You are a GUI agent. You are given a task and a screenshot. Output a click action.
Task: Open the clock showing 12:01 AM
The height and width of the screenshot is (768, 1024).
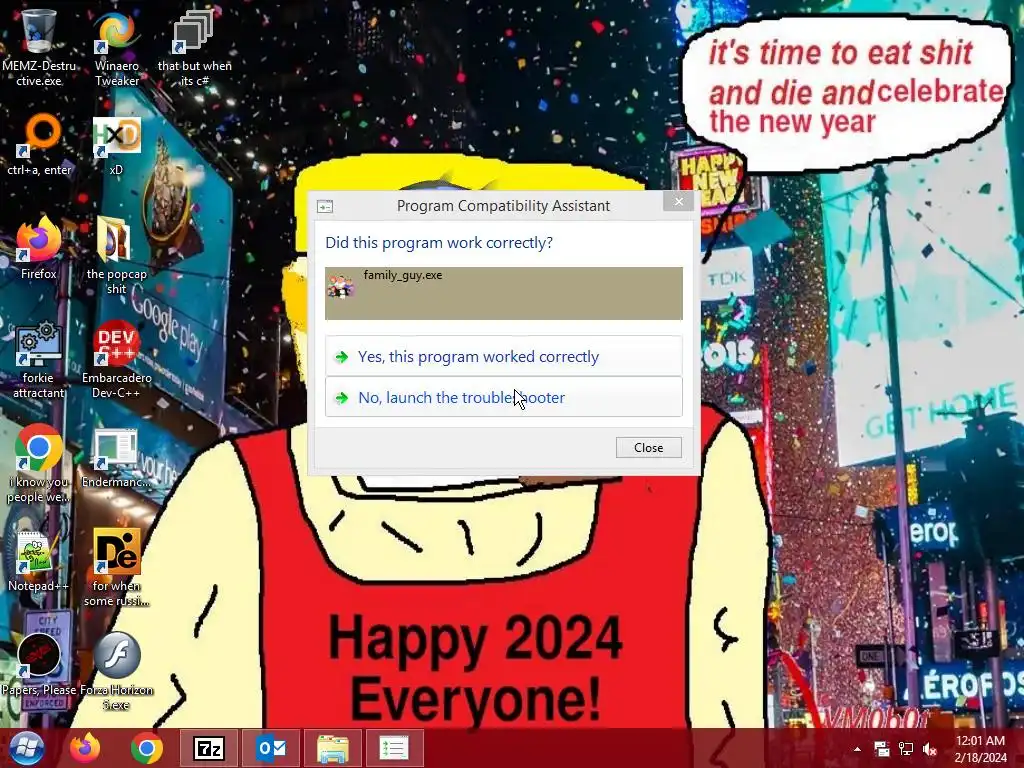coord(980,749)
